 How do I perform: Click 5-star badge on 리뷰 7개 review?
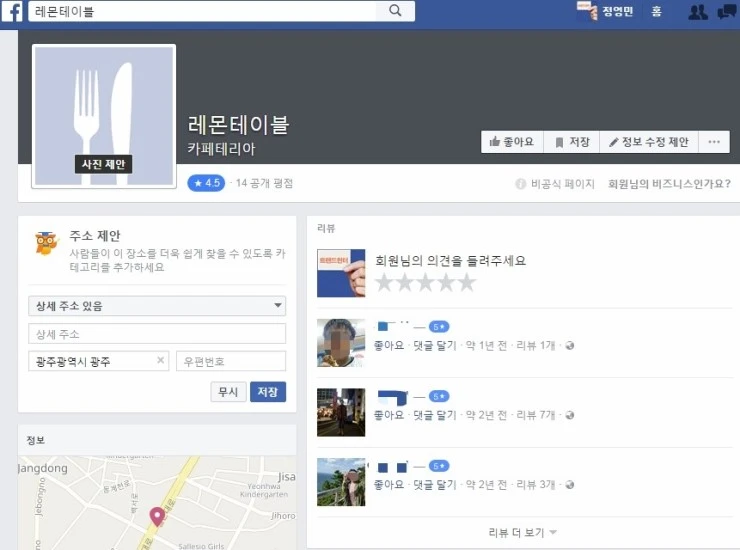pyautogui.click(x=438, y=396)
